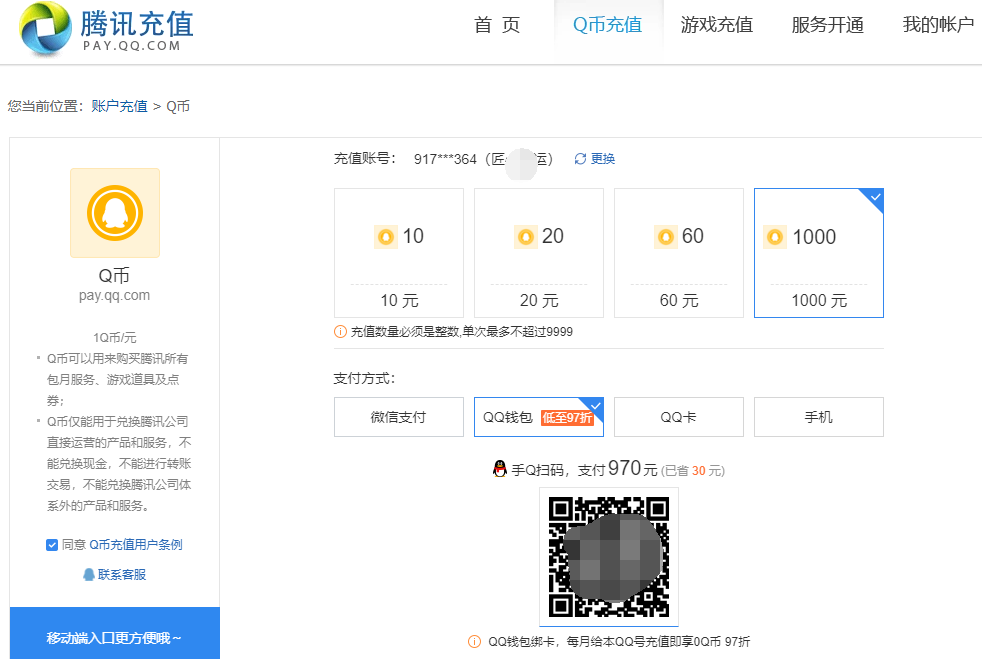Toggle the 同意 Q币充值用户条例 checkbox
The image size is (982, 659).
52,545
